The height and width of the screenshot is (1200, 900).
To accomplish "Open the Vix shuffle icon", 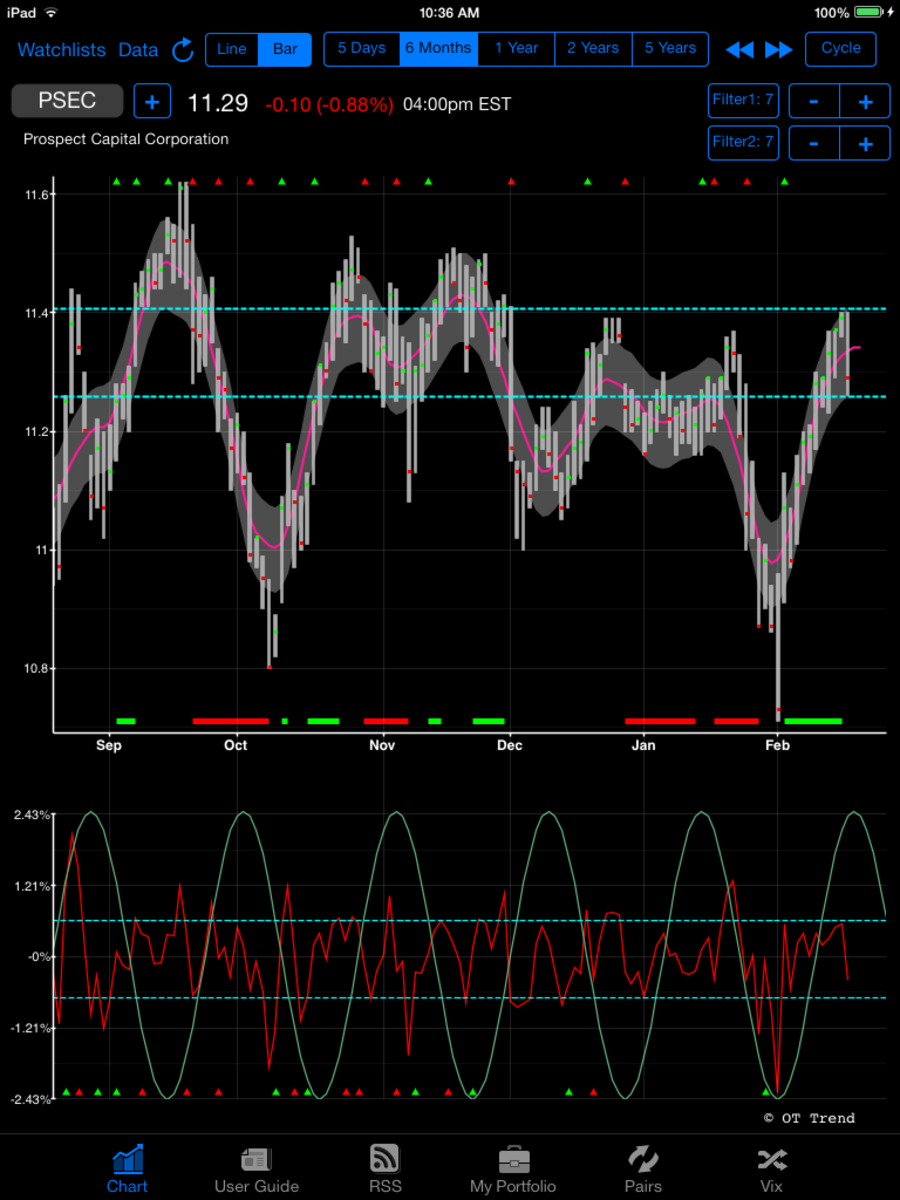I will pyautogui.click(x=771, y=1160).
